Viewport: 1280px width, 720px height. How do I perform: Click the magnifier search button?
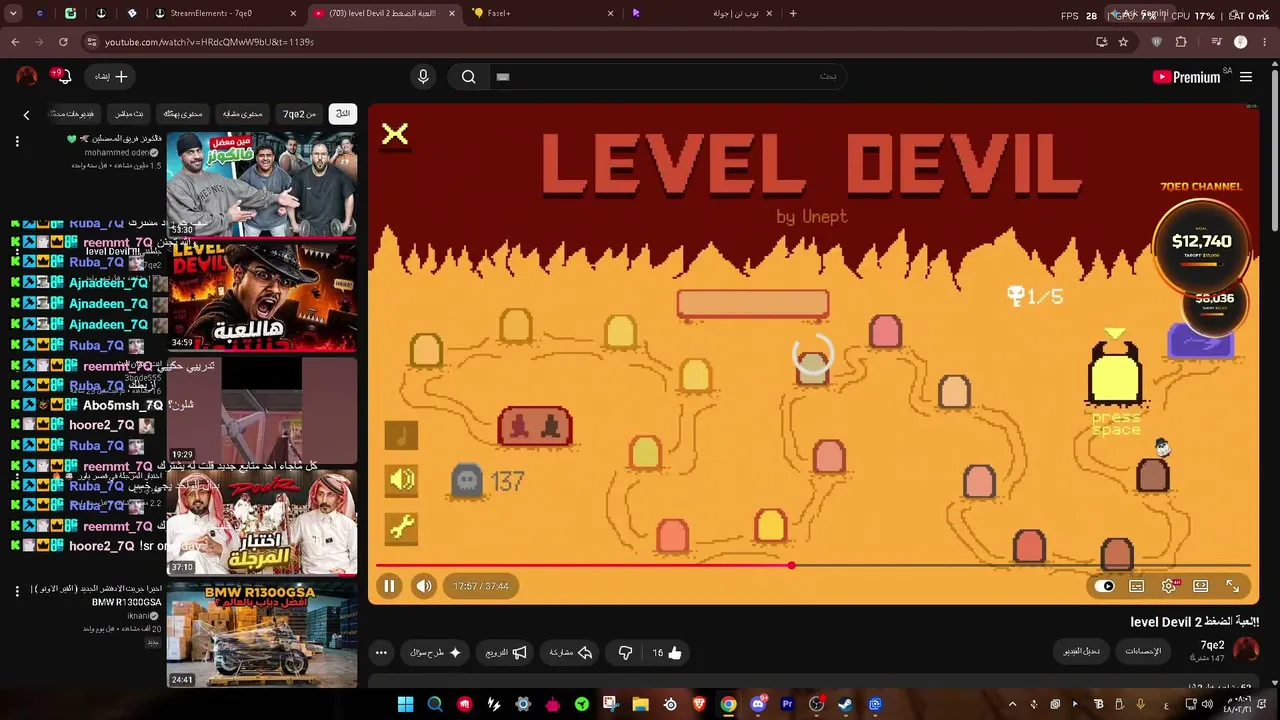468,77
